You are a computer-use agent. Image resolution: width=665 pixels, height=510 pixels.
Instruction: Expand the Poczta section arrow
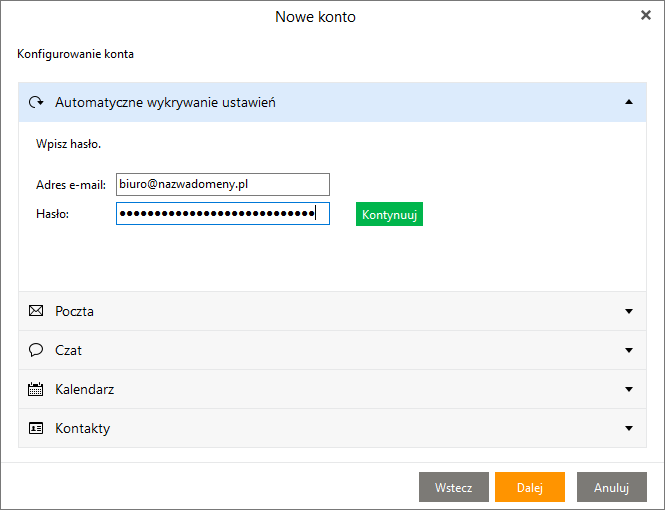tap(629, 311)
